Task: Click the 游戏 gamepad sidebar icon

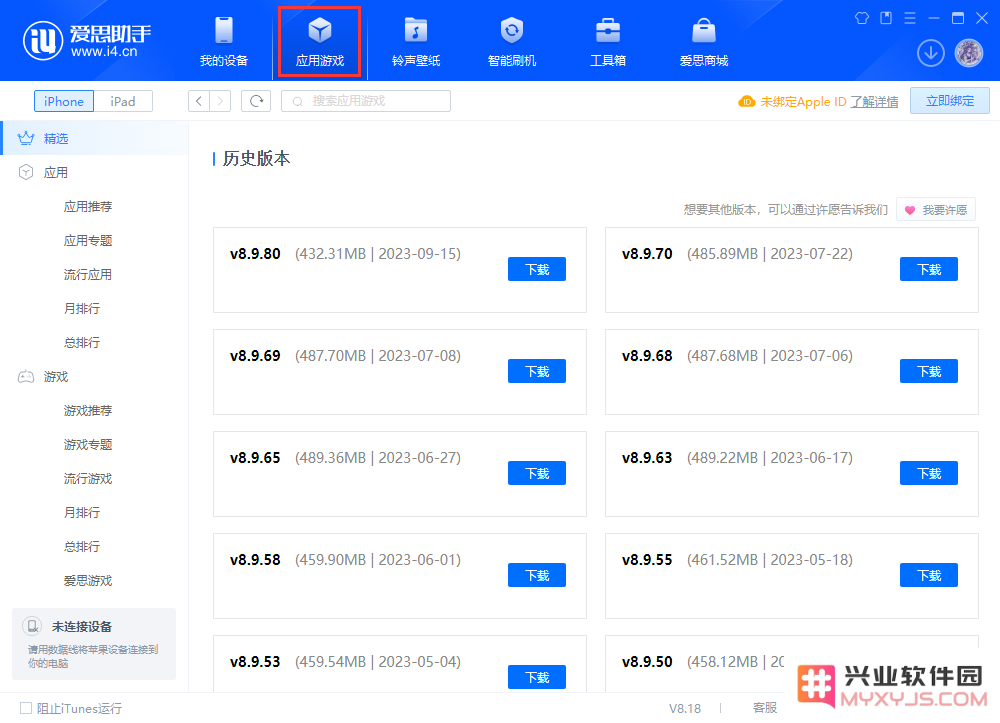Action: coord(26,376)
